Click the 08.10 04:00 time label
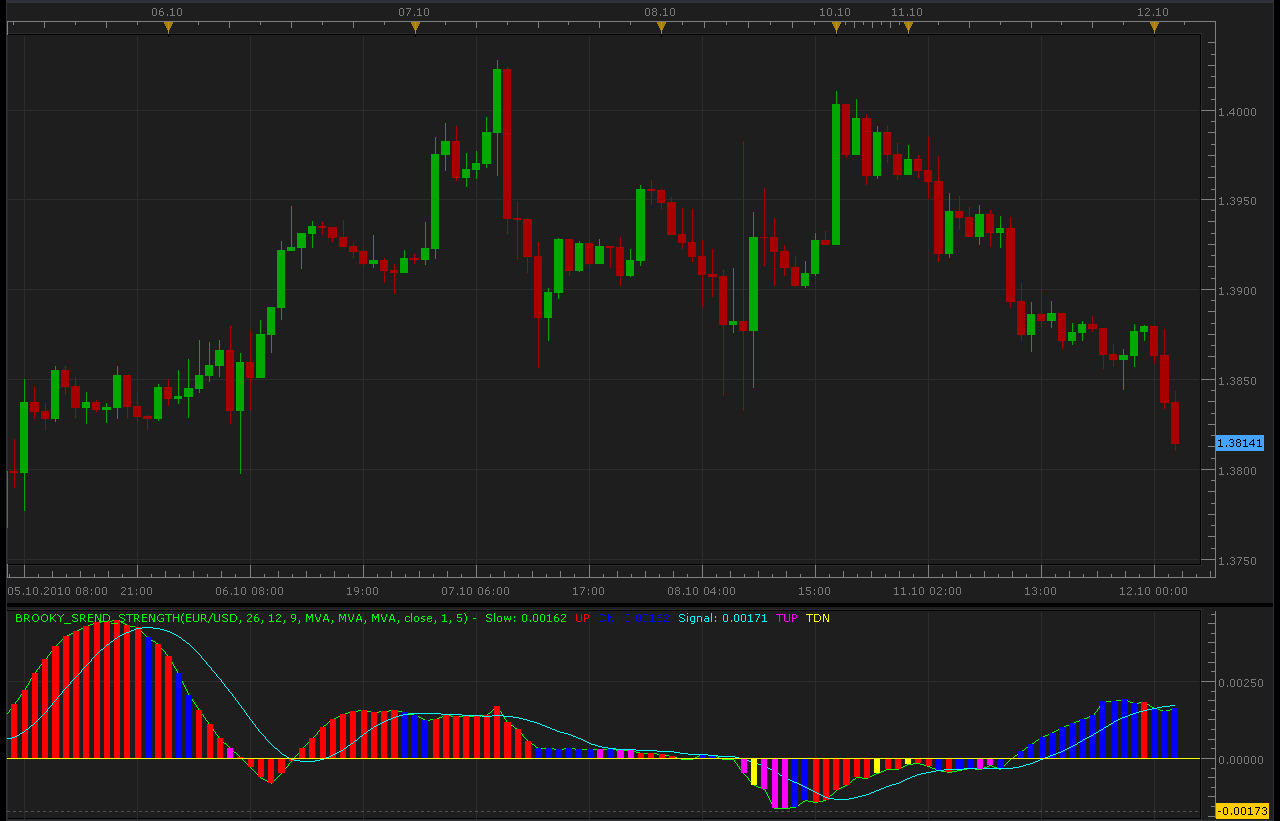1280x821 pixels. click(x=702, y=591)
